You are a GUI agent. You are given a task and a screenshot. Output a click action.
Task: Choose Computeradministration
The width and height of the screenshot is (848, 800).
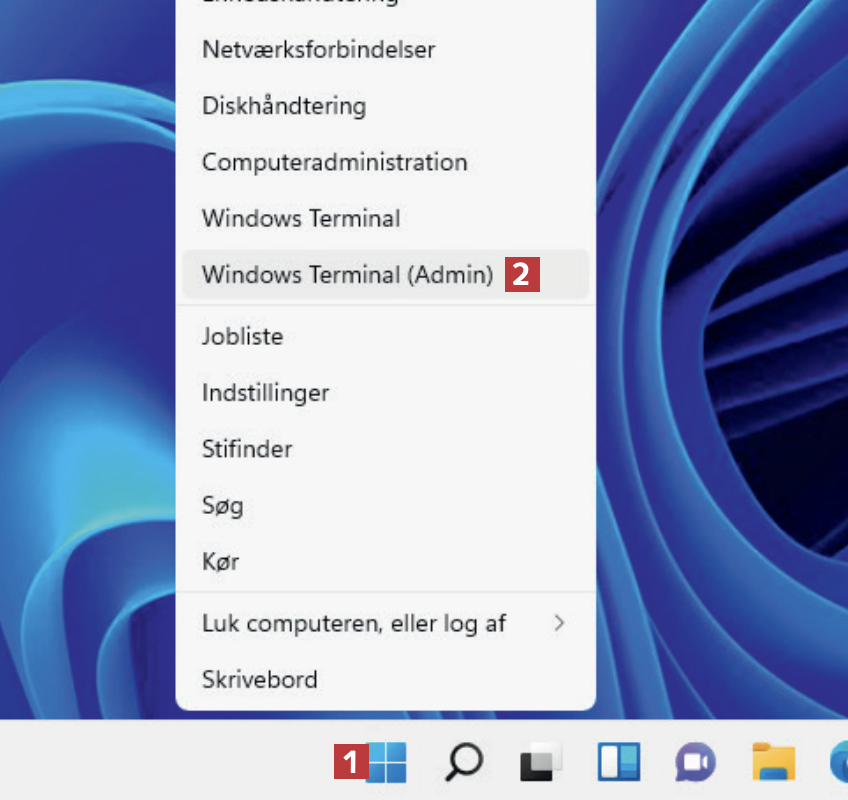click(334, 162)
